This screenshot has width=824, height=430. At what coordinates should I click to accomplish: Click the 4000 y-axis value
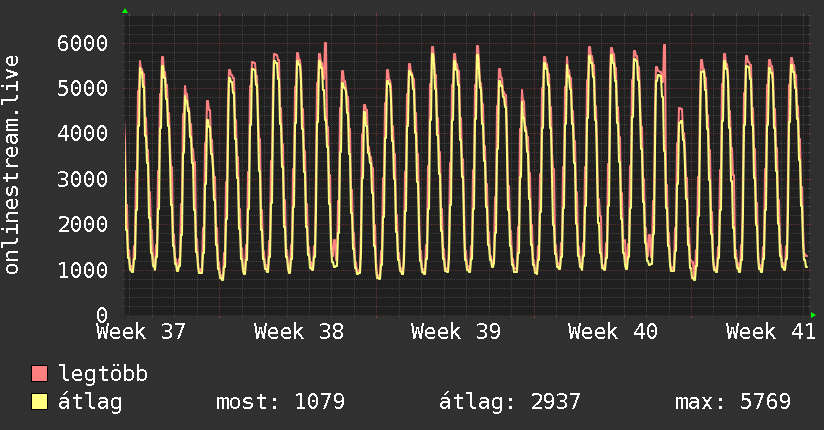(83, 134)
